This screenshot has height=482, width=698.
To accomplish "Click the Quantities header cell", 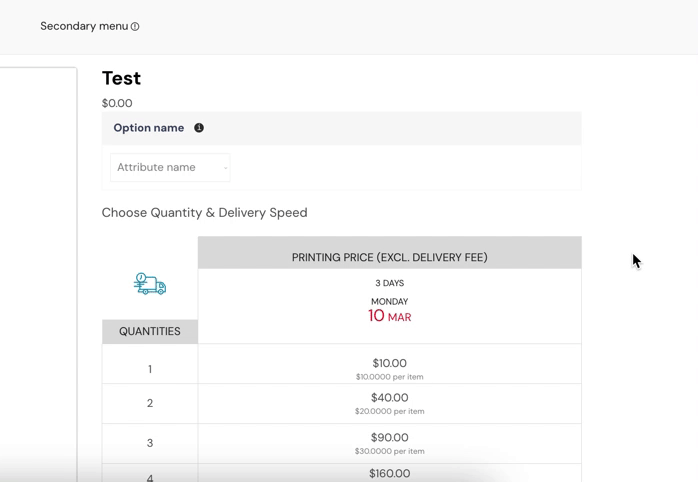I will coord(150,331).
